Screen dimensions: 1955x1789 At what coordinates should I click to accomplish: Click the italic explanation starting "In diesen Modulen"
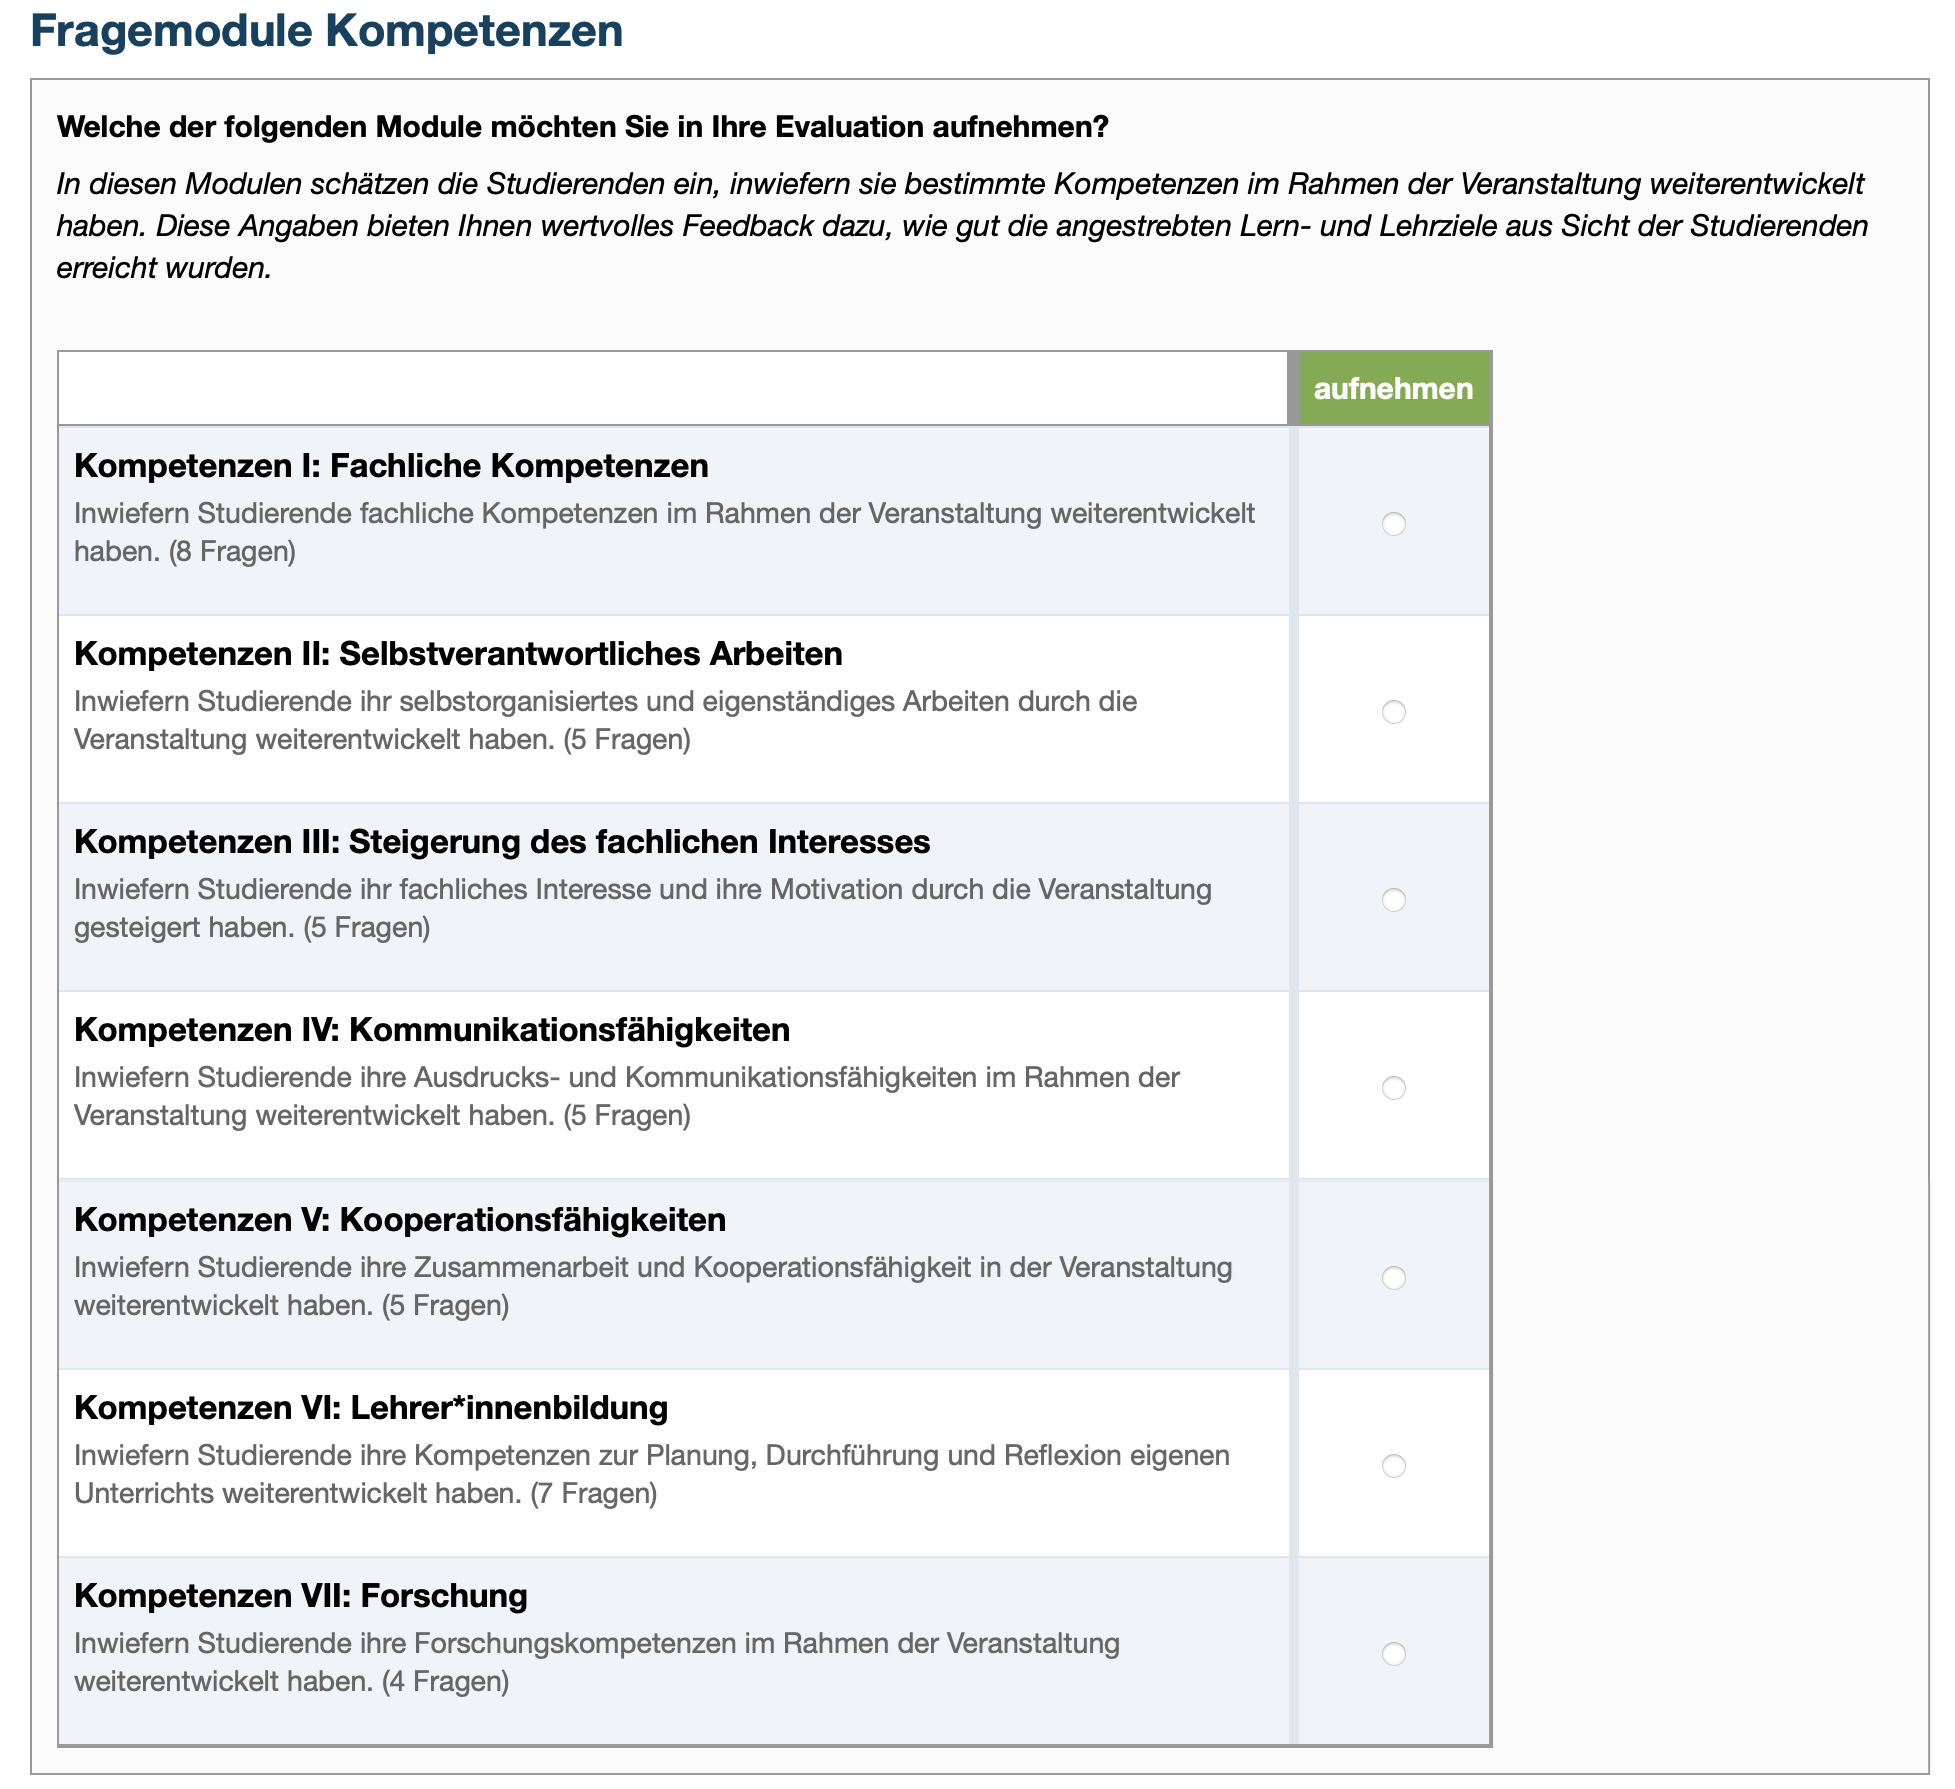962,226
